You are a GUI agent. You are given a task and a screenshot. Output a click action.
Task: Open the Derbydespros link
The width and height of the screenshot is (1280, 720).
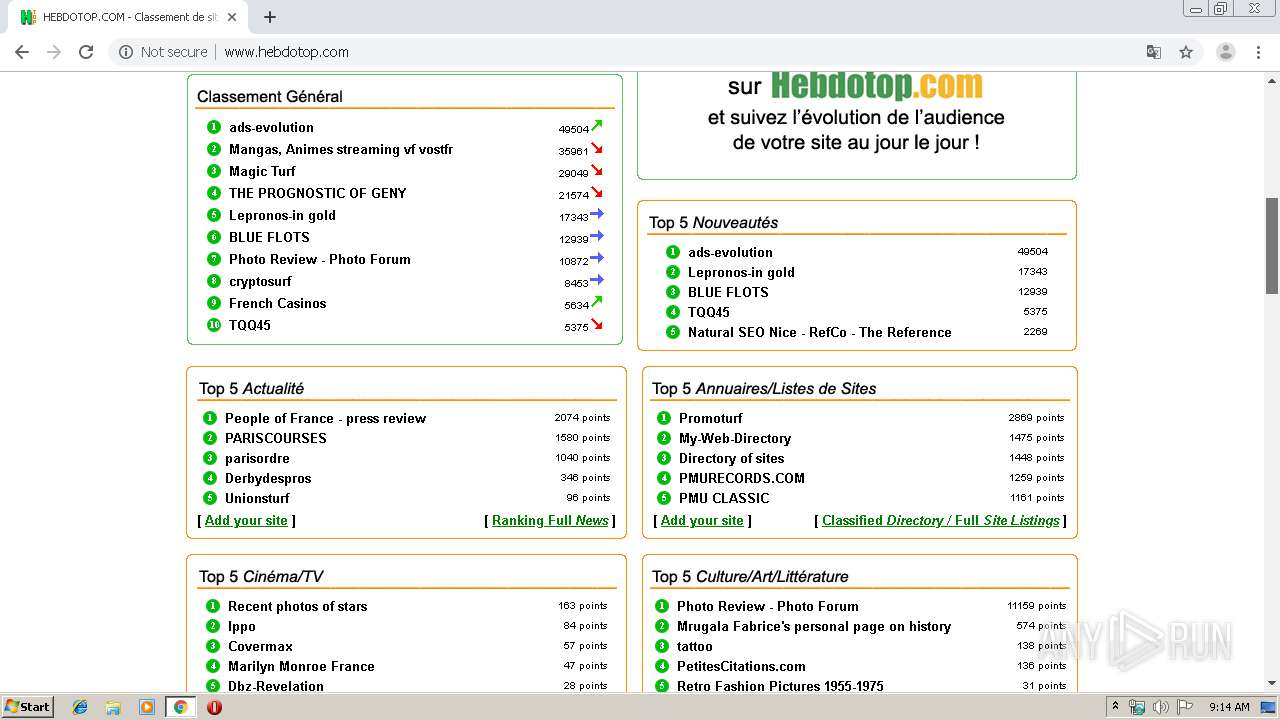268,478
